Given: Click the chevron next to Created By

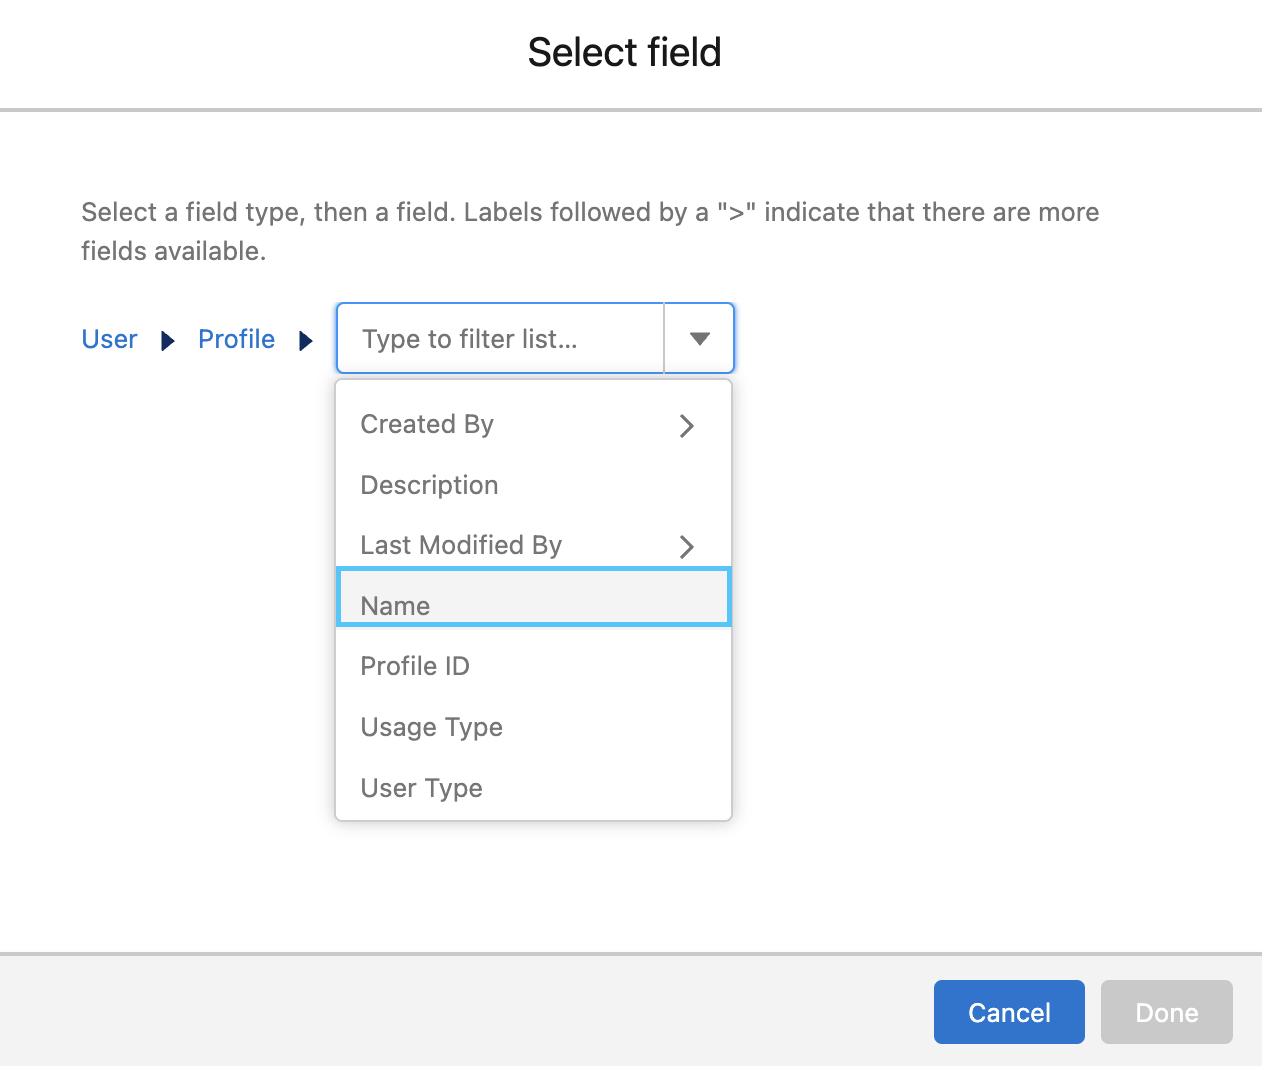Looking at the screenshot, I should (686, 426).
